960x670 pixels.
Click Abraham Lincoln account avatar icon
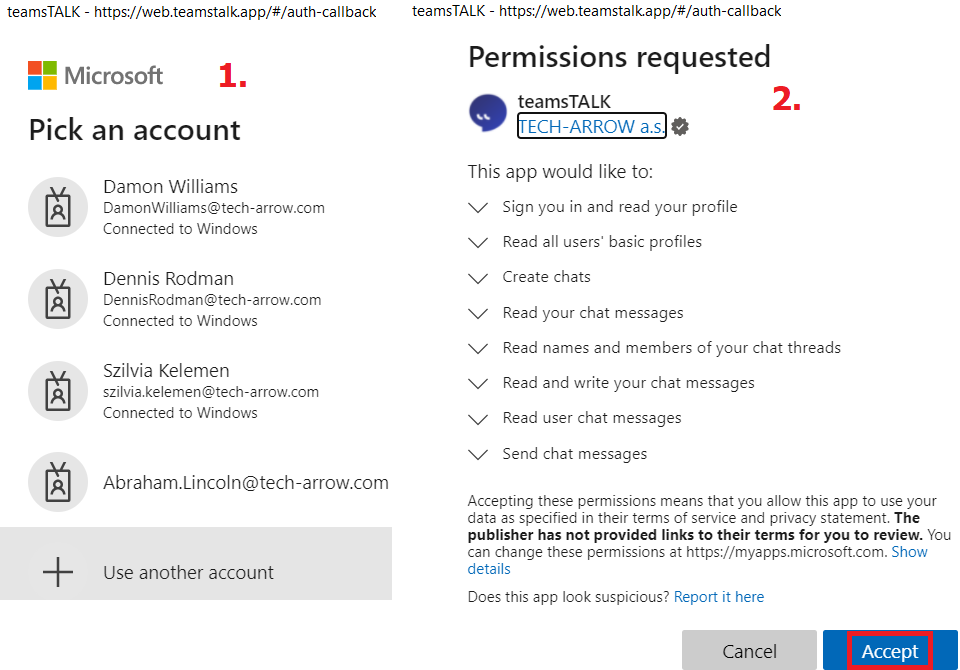(x=59, y=483)
